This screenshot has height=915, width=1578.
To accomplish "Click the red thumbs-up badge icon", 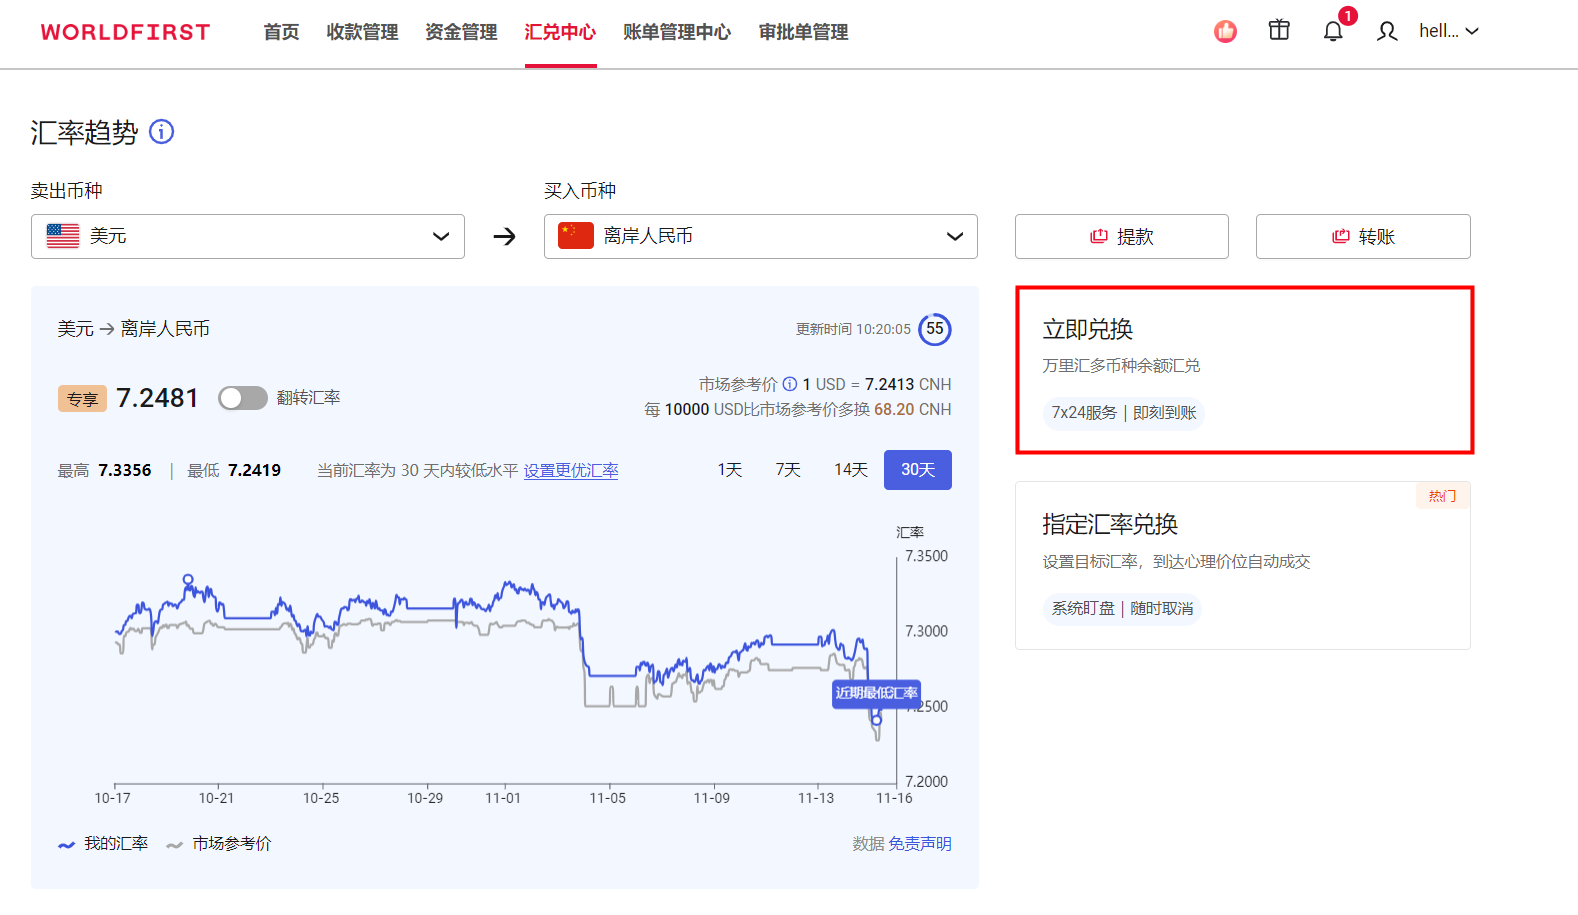I will tap(1225, 32).
